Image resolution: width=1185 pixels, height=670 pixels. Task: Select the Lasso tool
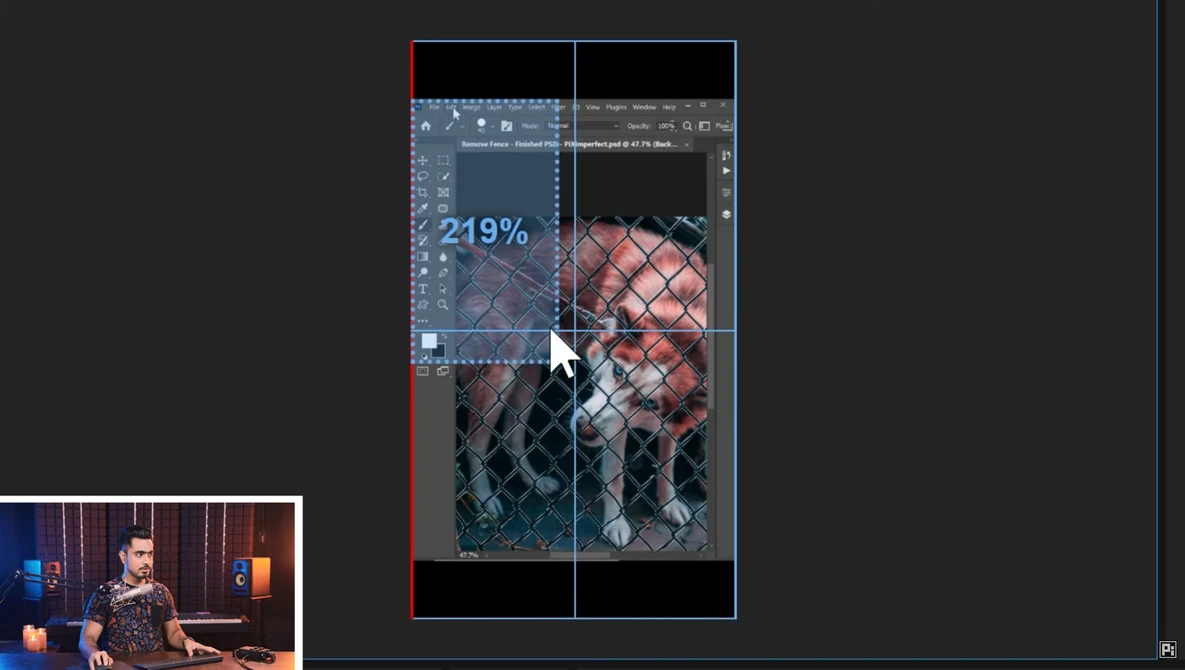[x=423, y=176]
